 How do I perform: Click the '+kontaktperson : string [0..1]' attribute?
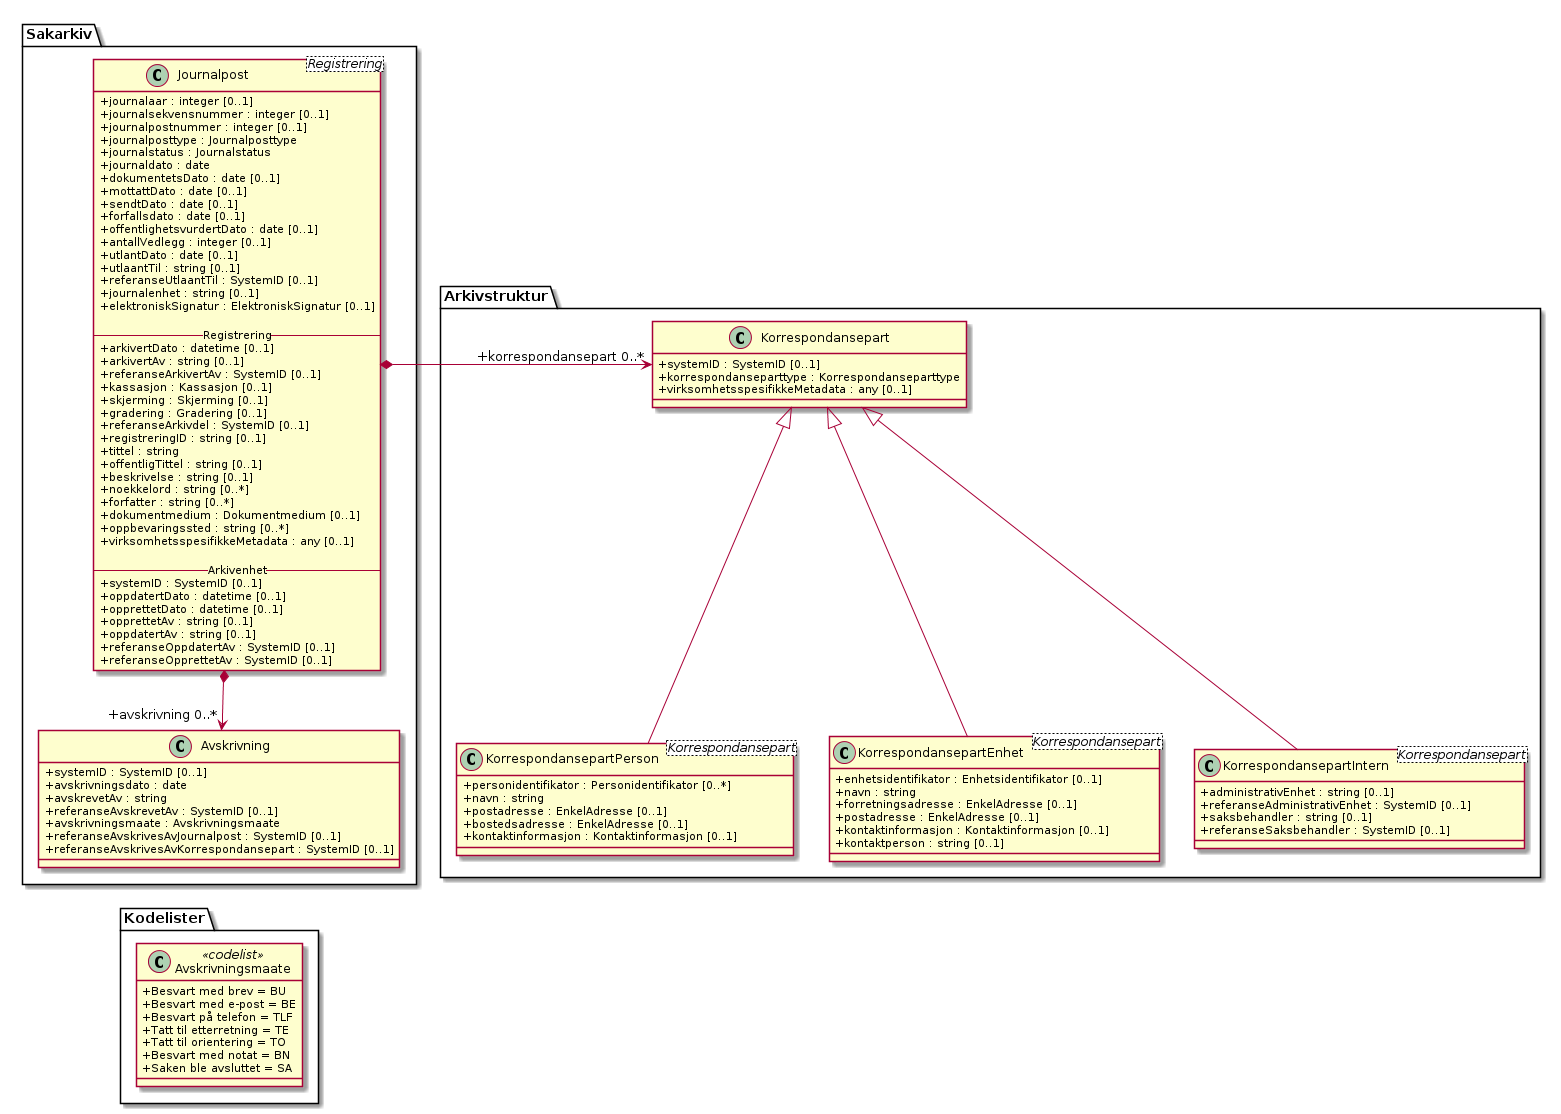tap(920, 844)
